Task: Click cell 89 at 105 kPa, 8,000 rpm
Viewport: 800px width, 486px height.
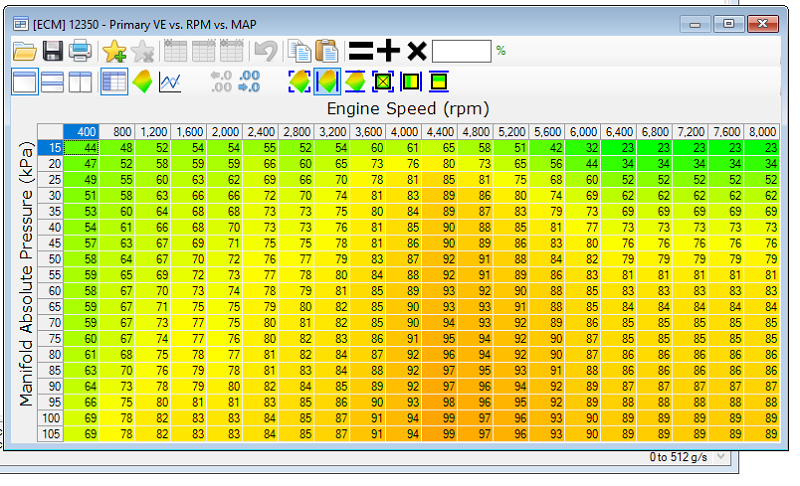Action: pos(762,434)
